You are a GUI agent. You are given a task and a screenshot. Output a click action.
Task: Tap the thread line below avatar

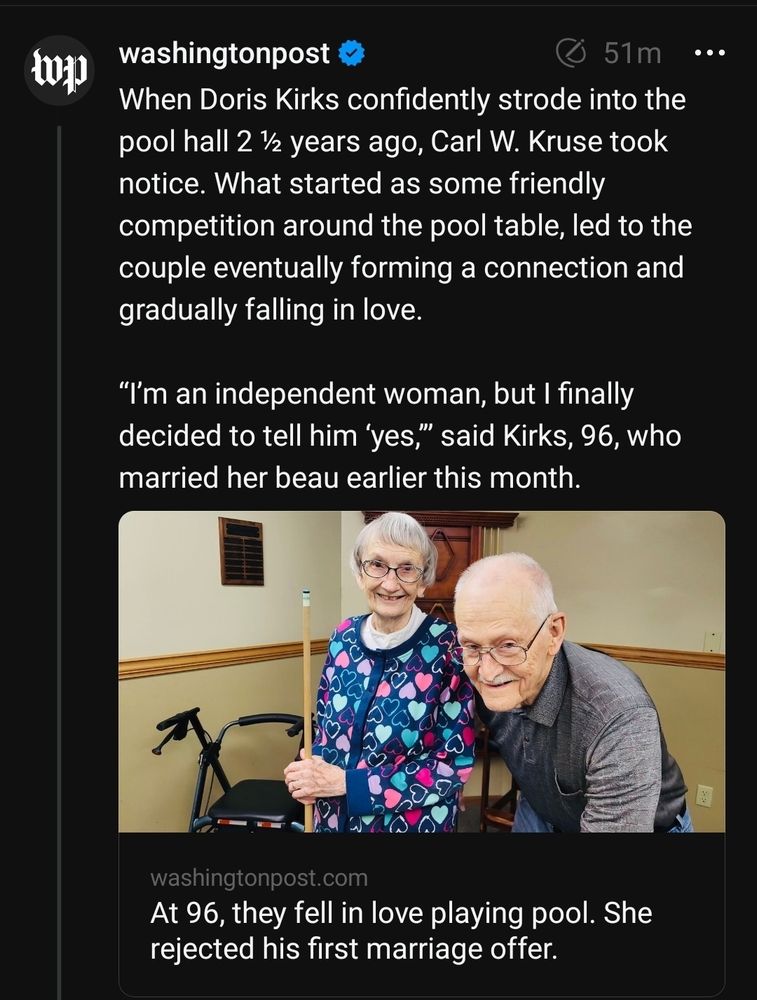(x=59, y=561)
